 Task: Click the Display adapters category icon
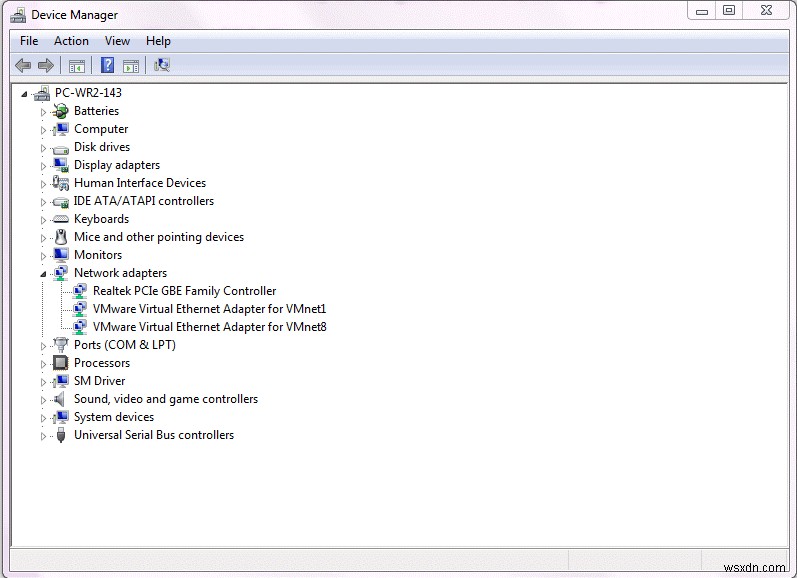coord(60,165)
